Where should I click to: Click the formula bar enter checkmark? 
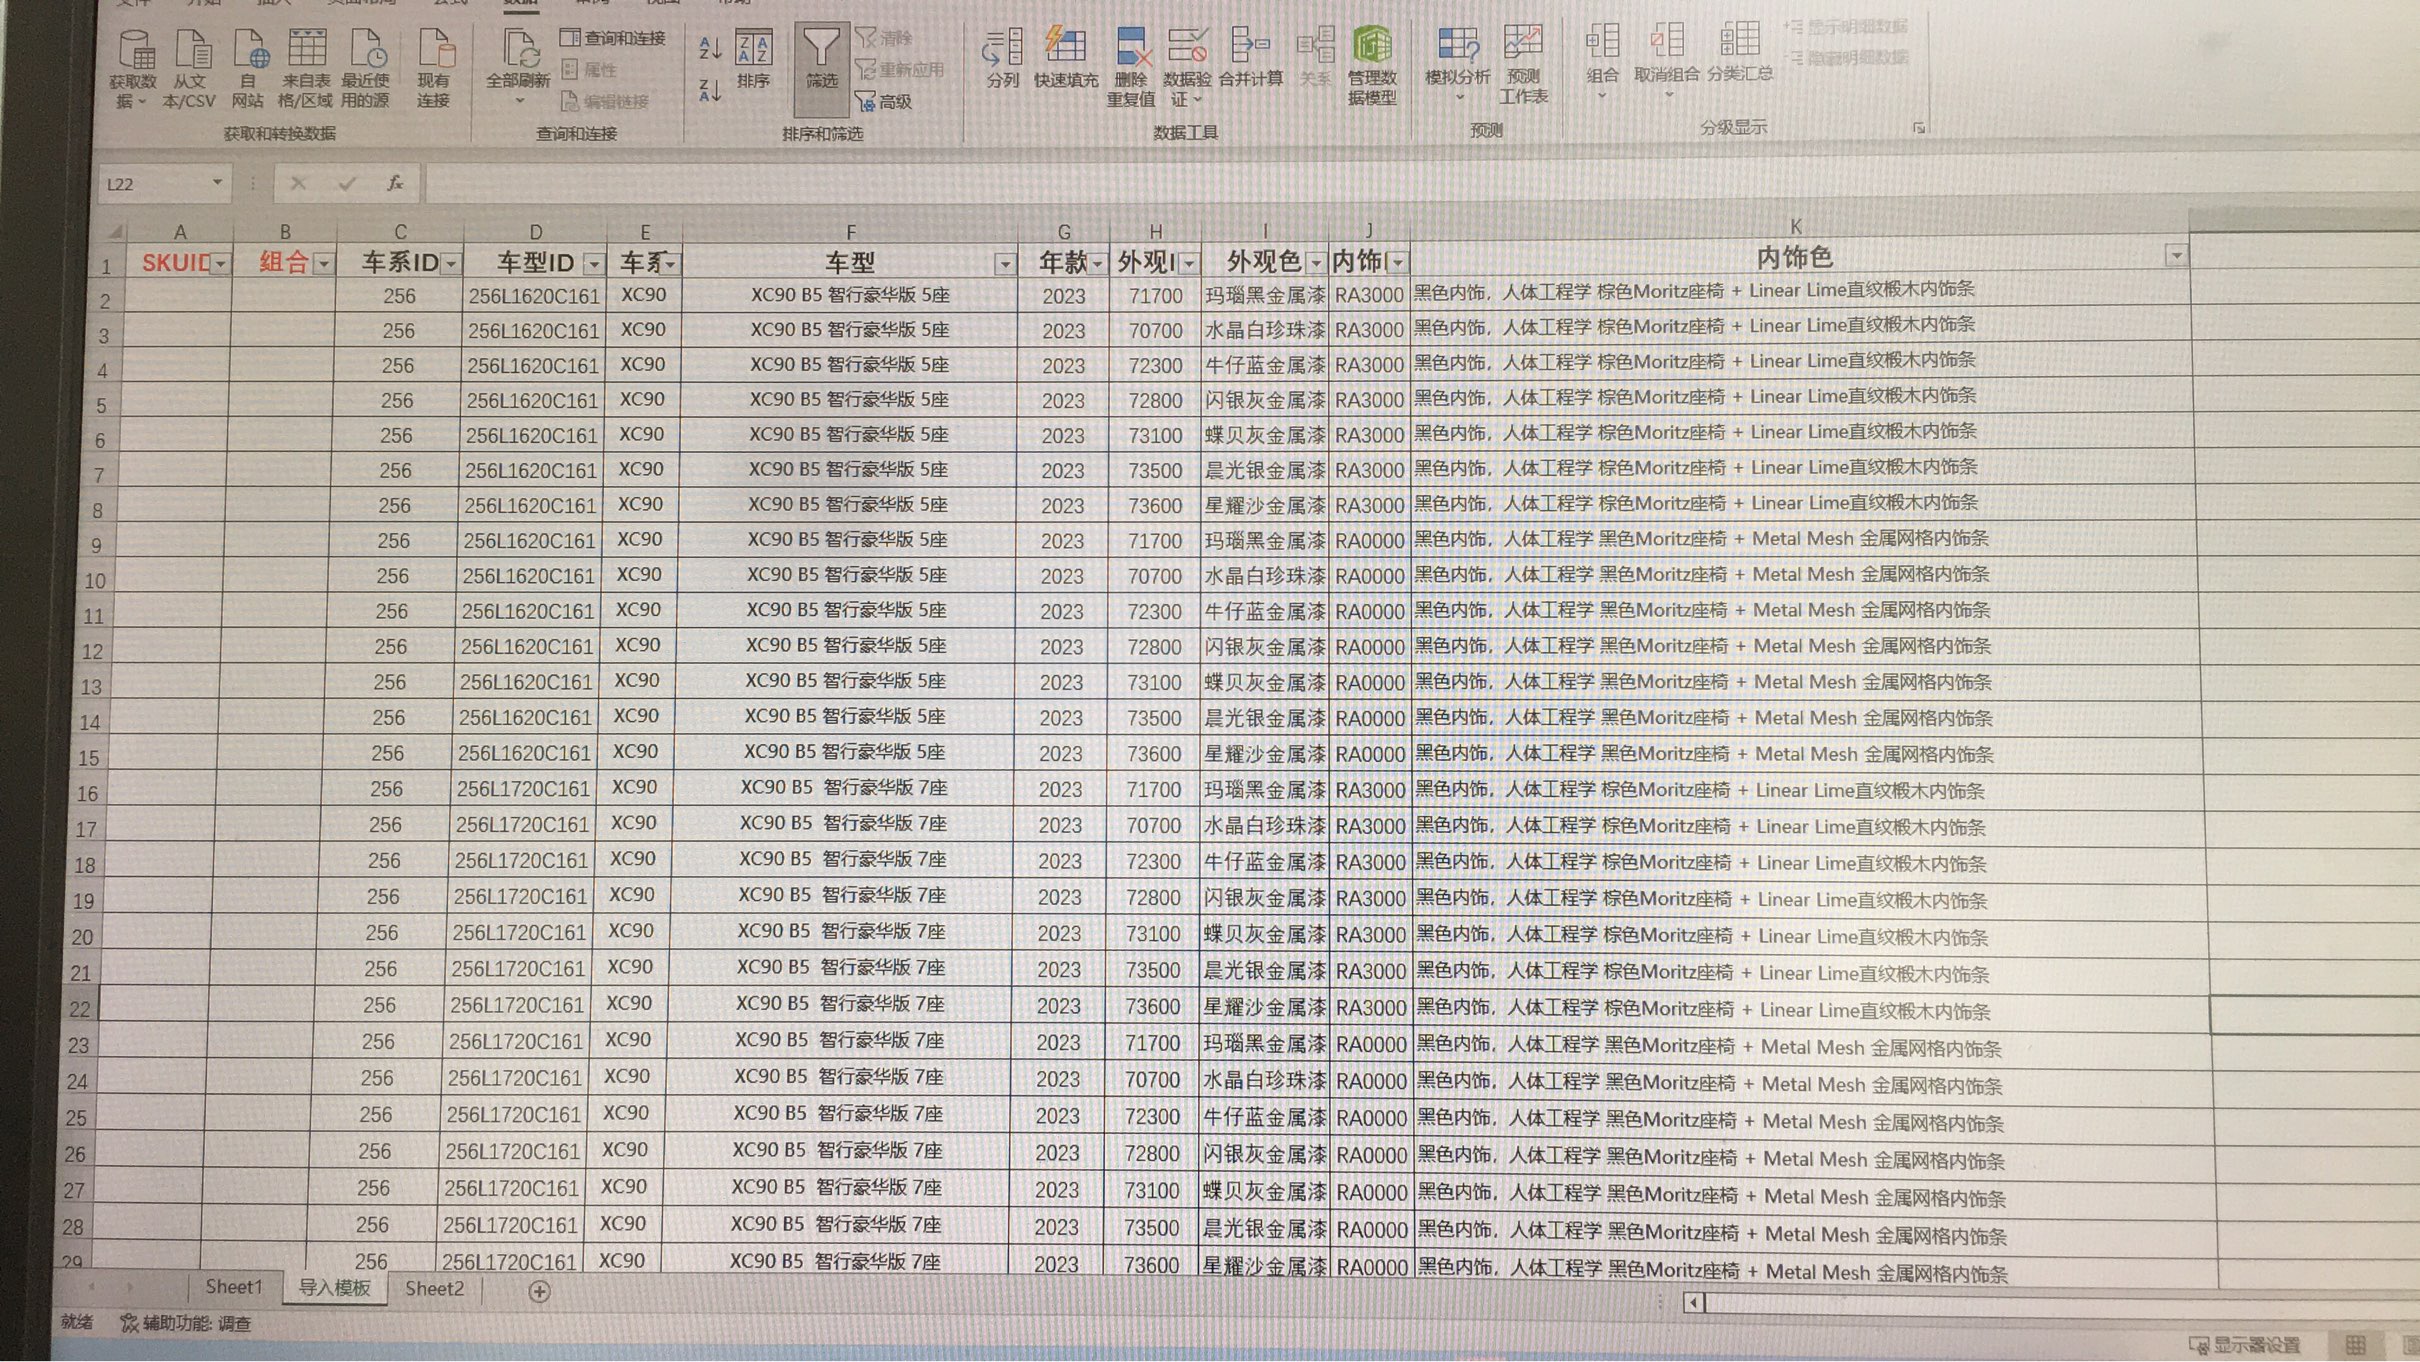[347, 183]
